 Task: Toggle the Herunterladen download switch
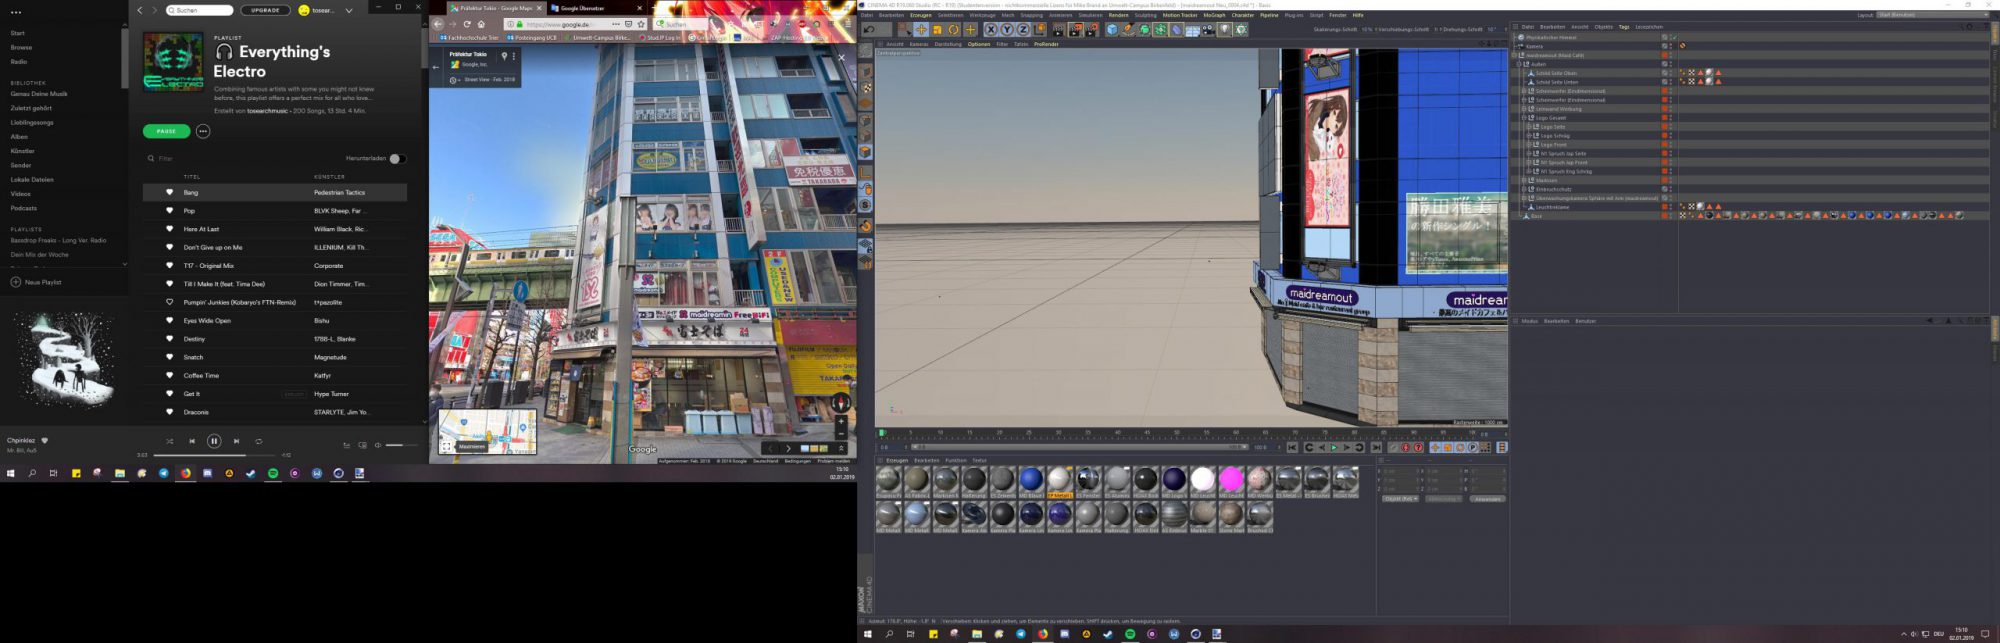tap(397, 158)
